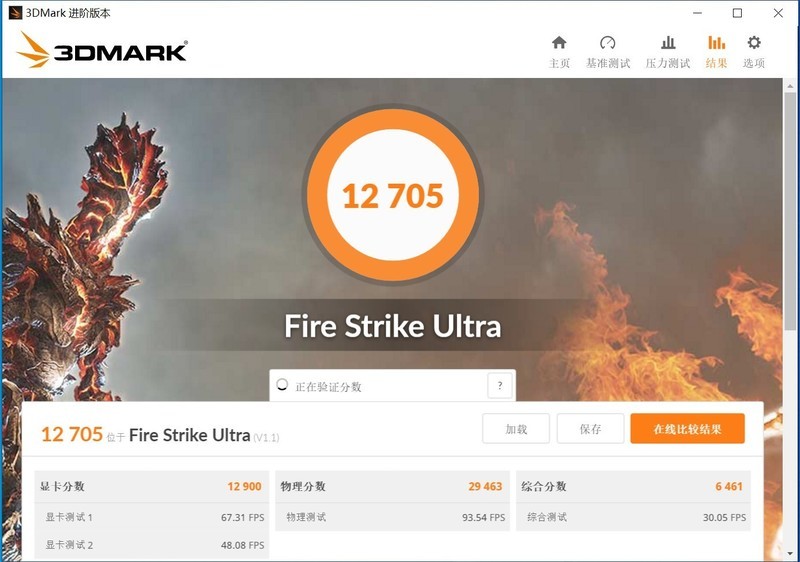Click the 保存 save button

pos(590,428)
